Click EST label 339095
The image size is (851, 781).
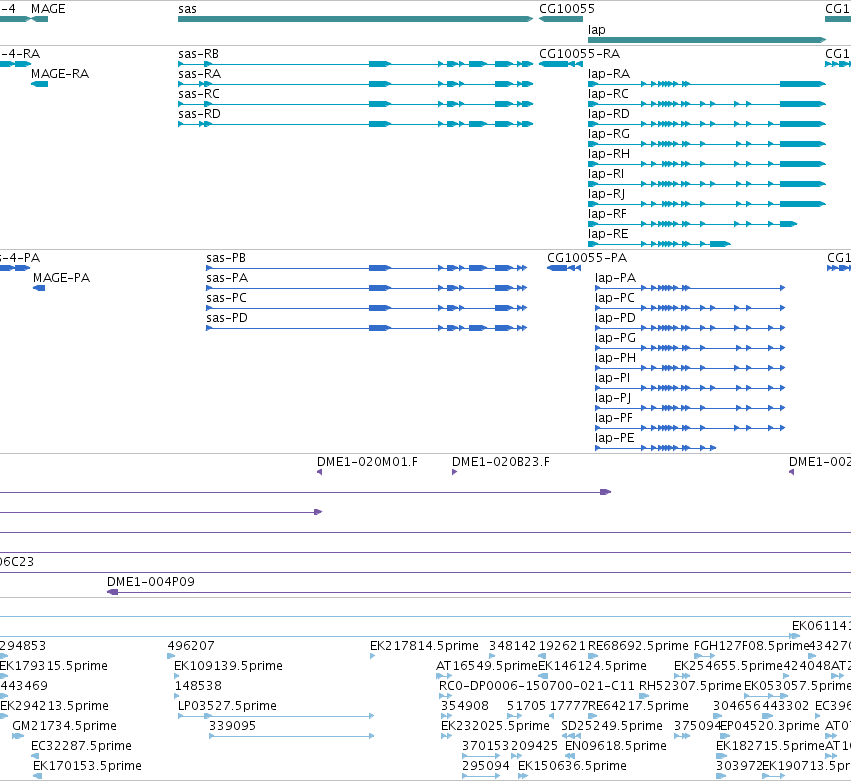pyautogui.click(x=232, y=726)
